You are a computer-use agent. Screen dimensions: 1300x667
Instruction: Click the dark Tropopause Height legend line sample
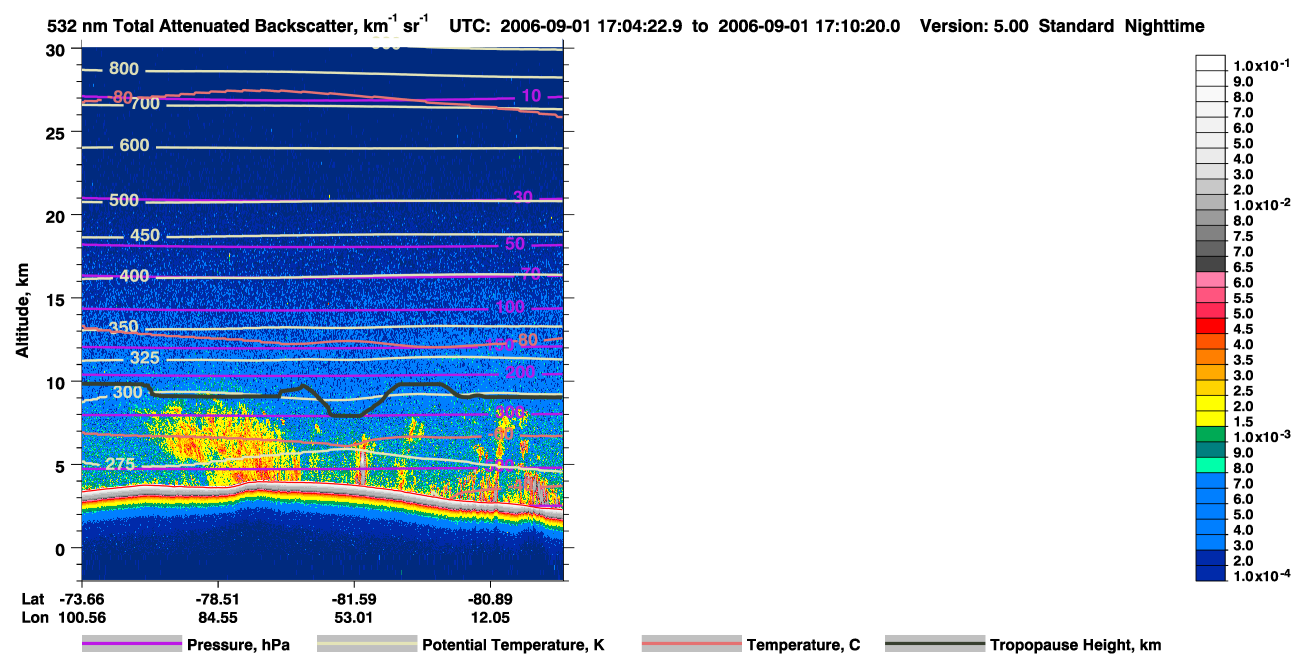[x=935, y=645]
